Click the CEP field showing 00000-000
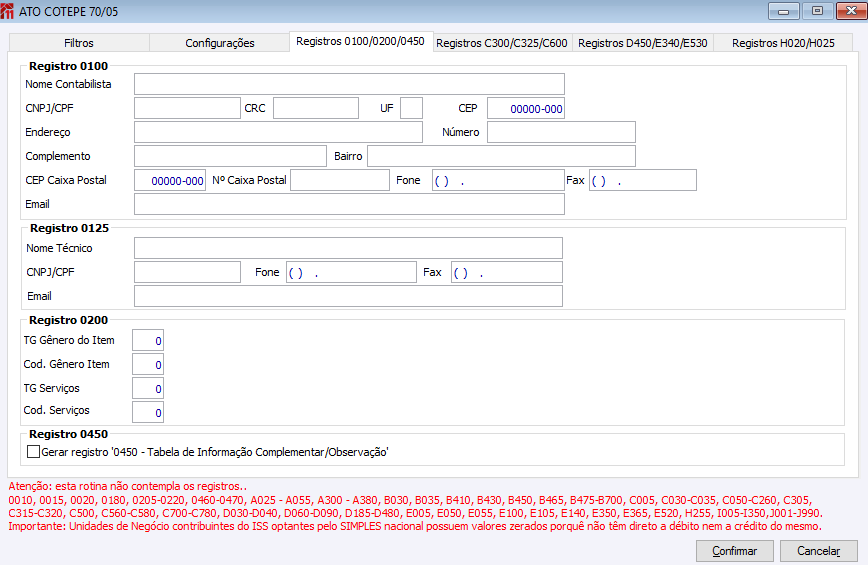 [526, 108]
